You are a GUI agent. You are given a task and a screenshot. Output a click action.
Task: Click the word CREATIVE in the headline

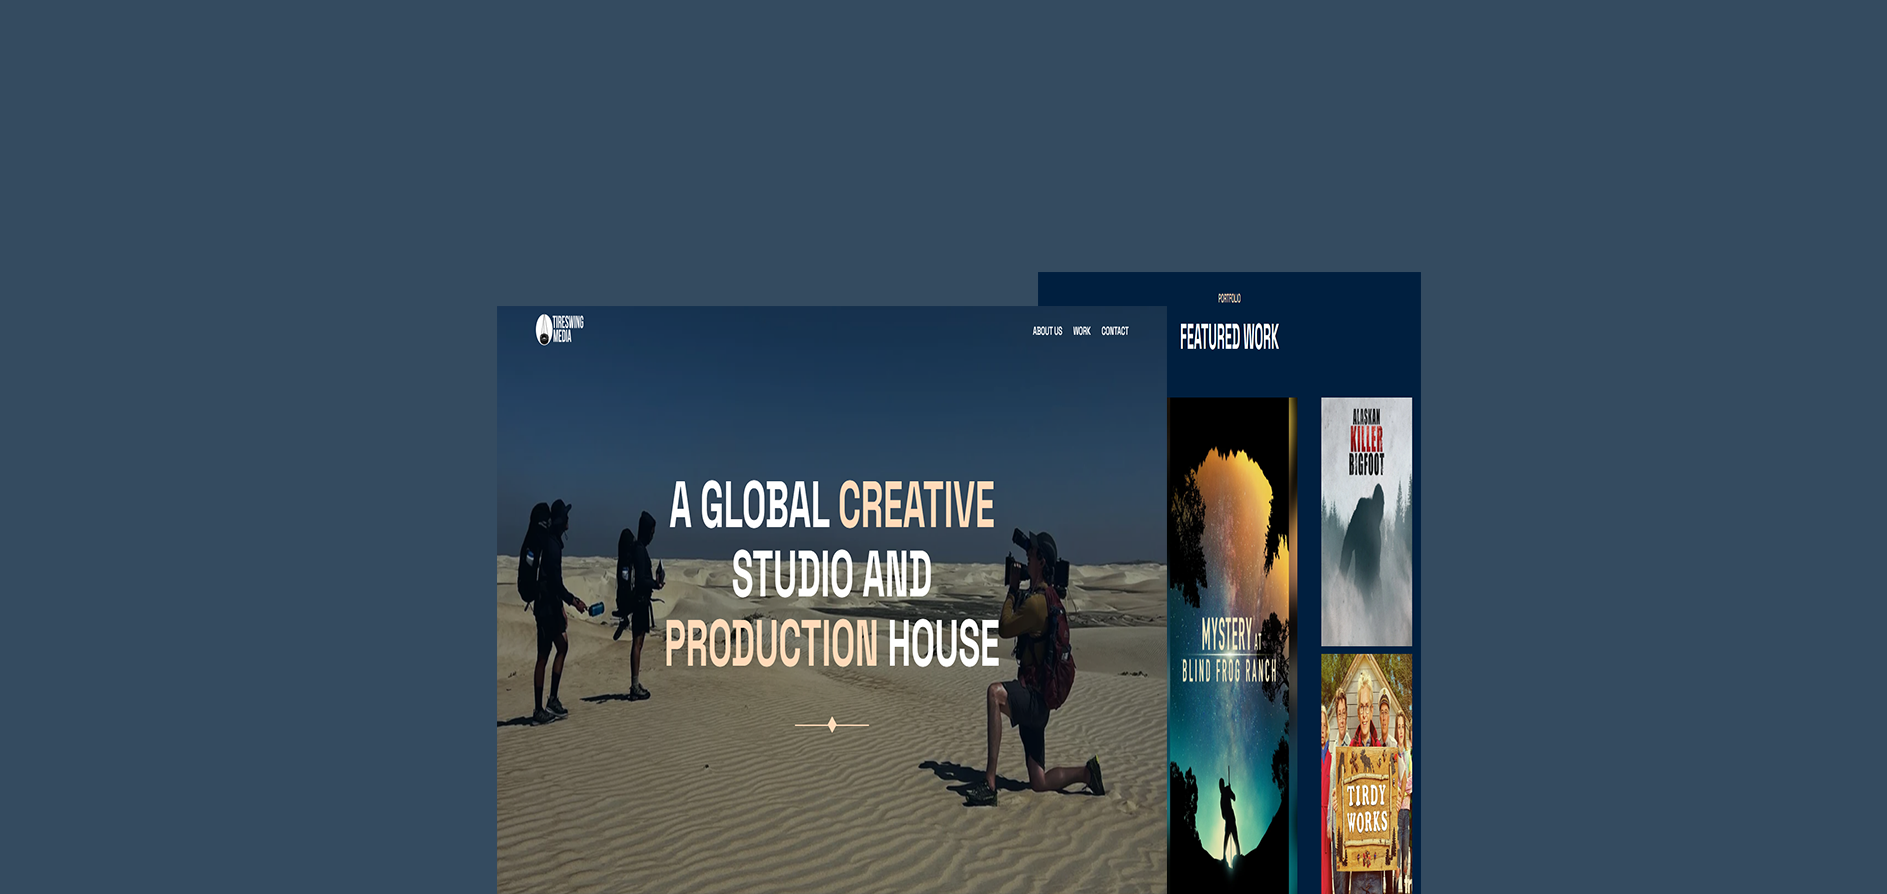coord(916,506)
